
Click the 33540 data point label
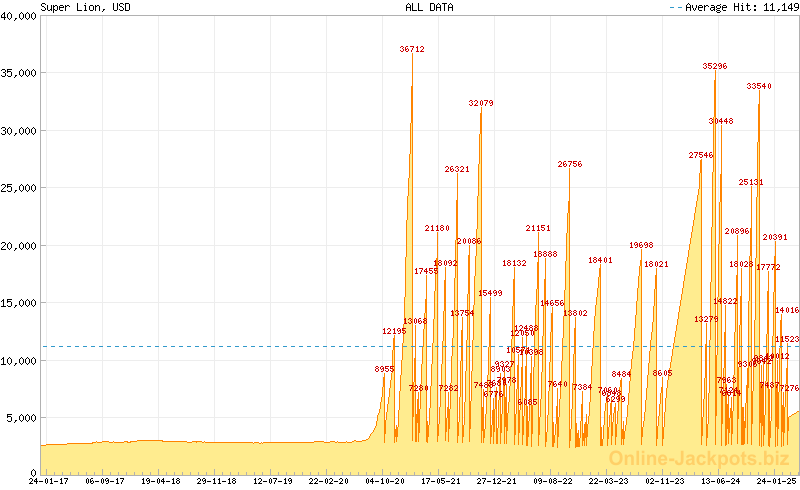point(759,86)
